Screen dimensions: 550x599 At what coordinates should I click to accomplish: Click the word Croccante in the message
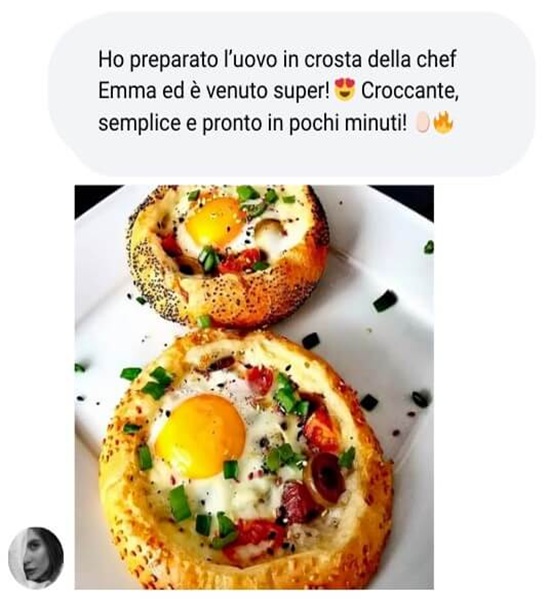point(410,91)
